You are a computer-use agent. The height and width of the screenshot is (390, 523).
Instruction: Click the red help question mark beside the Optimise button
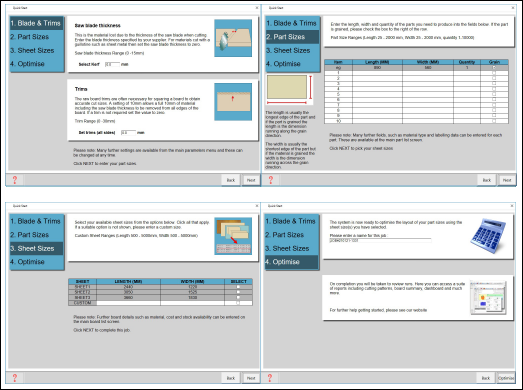(270, 378)
